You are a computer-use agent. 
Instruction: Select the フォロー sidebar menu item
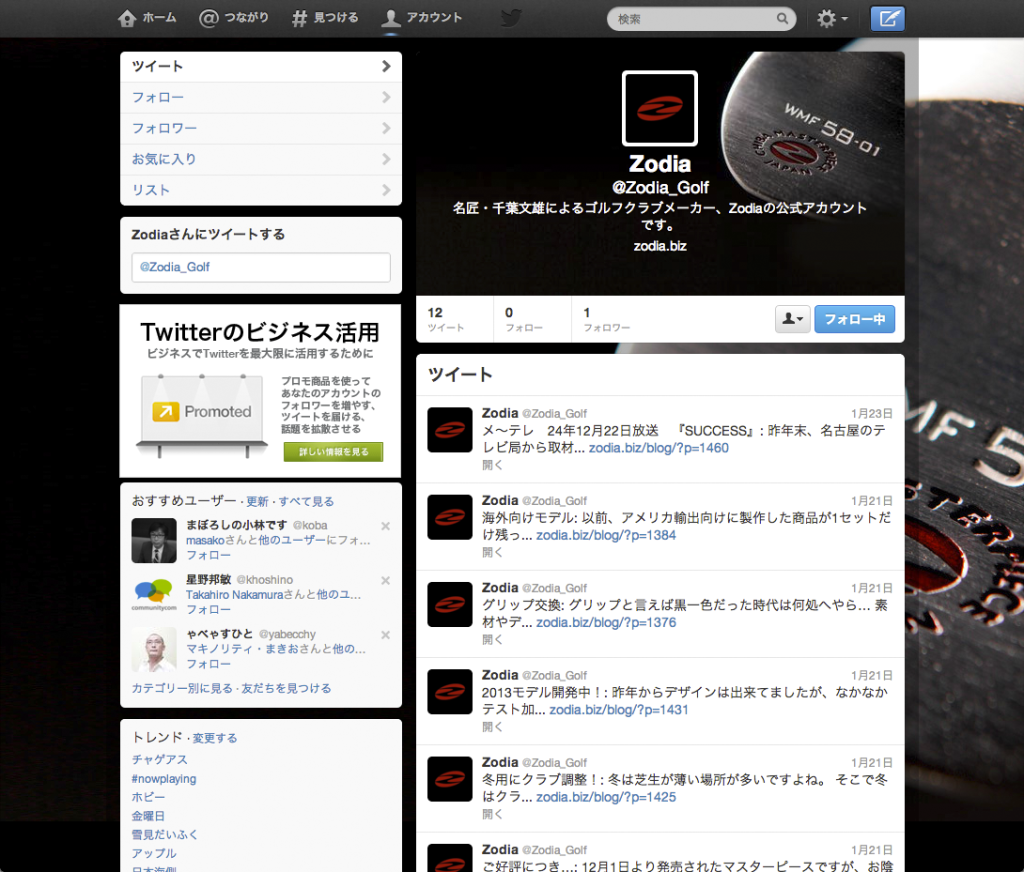tap(261, 97)
